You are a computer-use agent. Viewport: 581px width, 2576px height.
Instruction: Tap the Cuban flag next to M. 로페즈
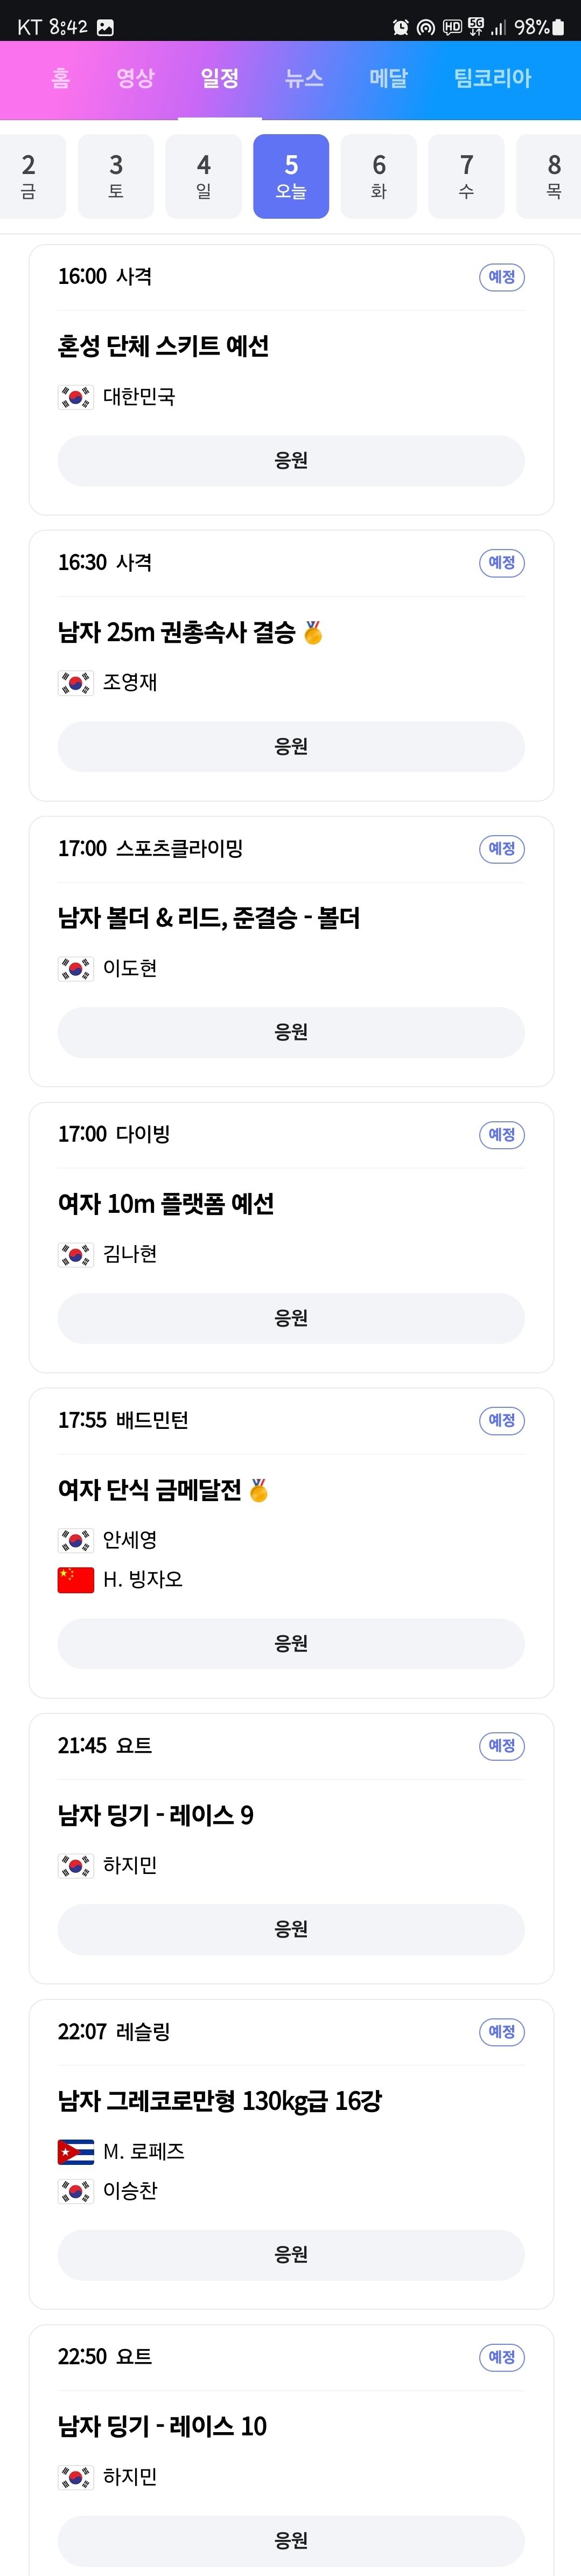[76, 2151]
